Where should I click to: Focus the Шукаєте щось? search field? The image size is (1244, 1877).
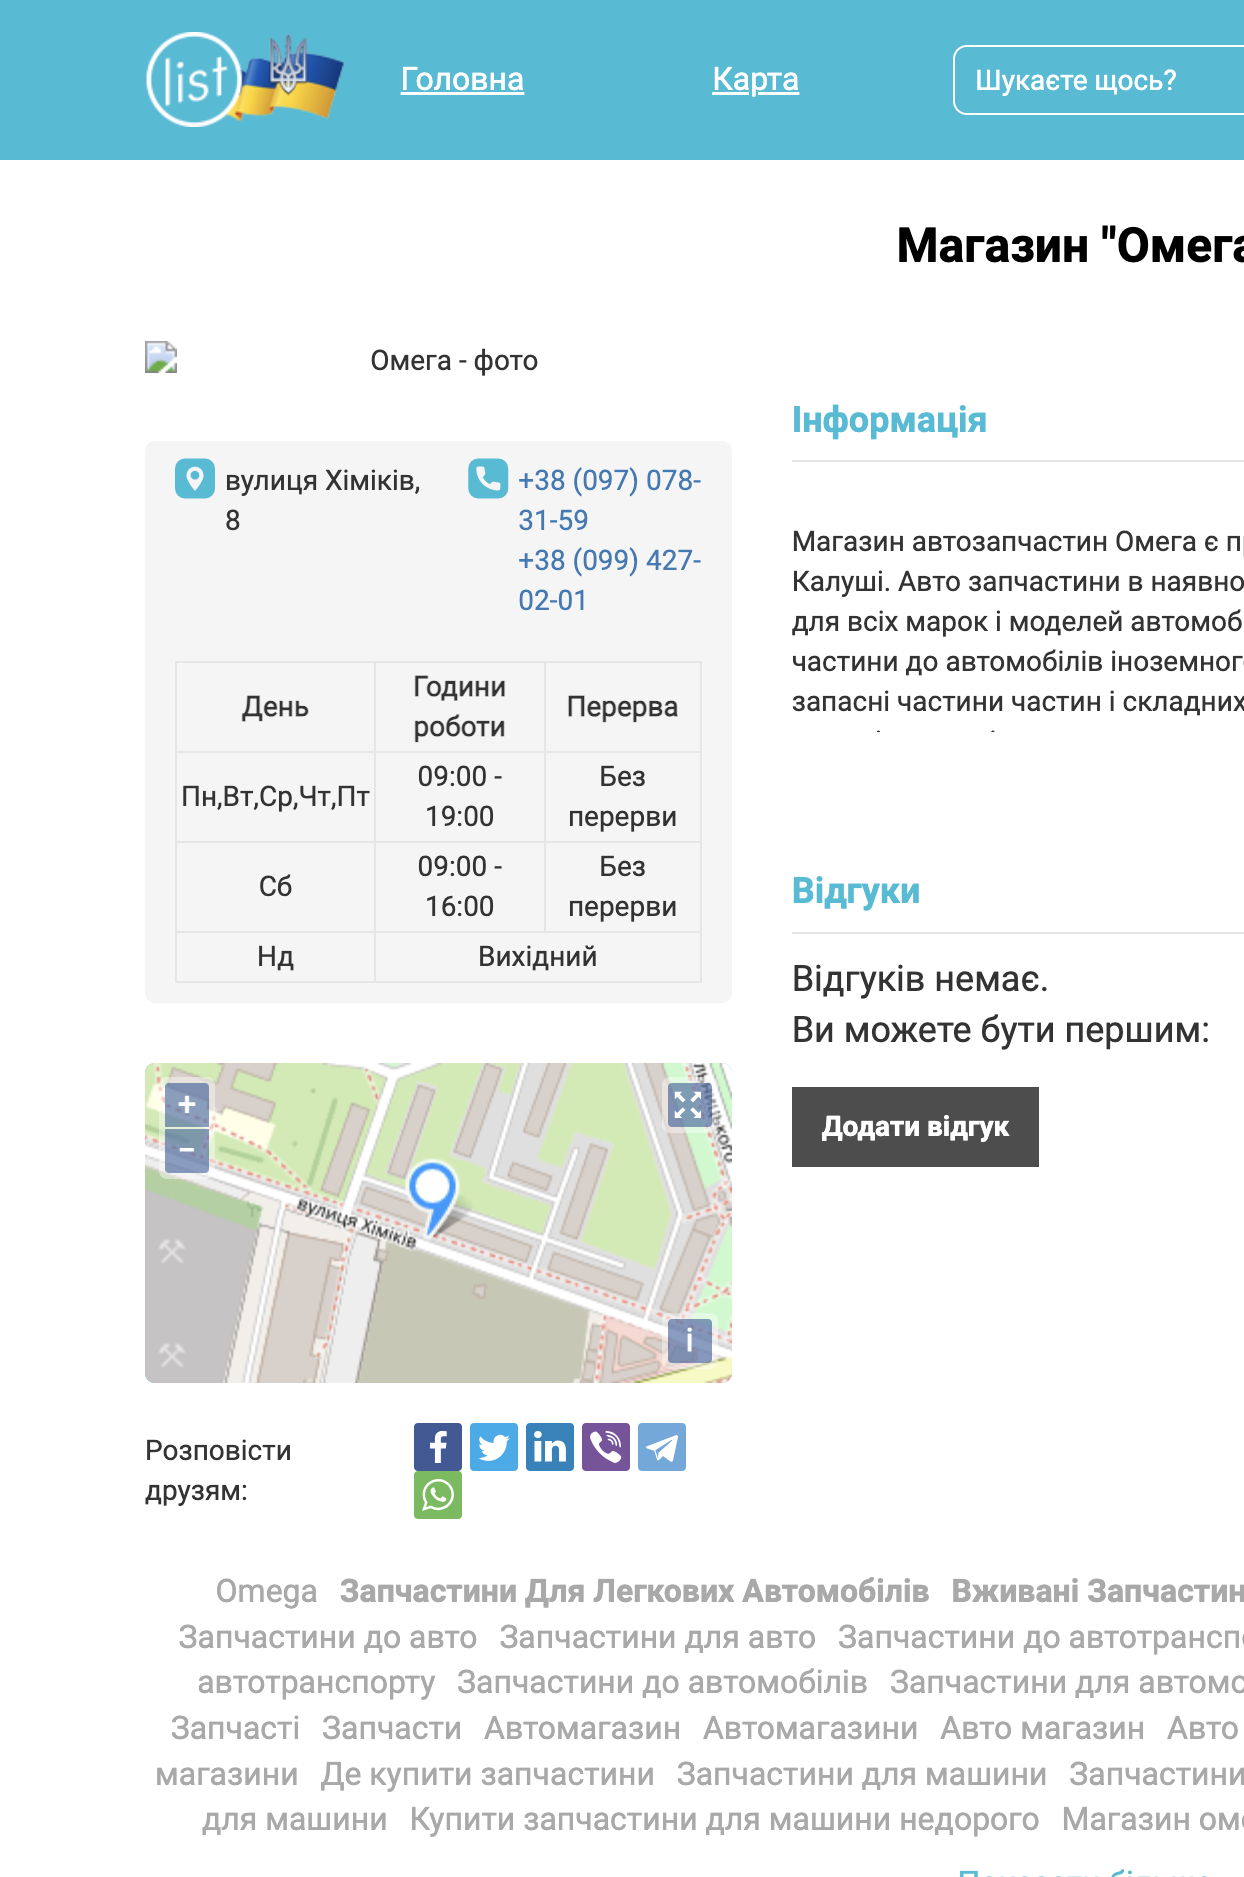pyautogui.click(x=1098, y=80)
